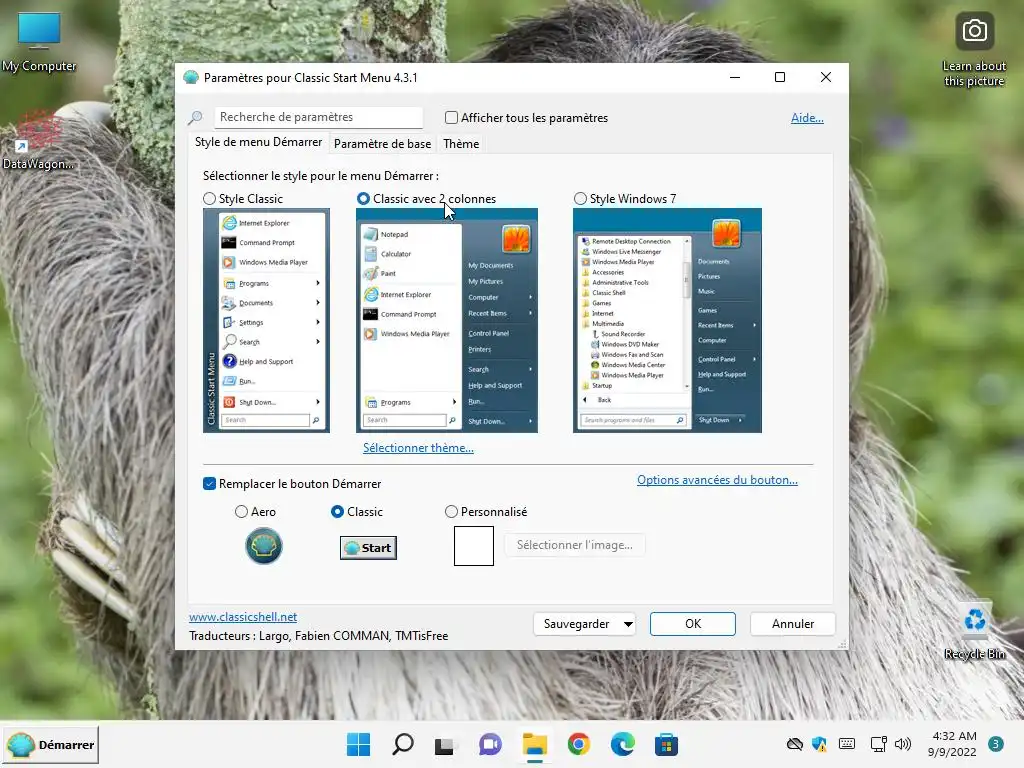Select the Style Classic radio button
Image resolution: width=1024 pixels, height=768 pixels.
click(x=210, y=199)
